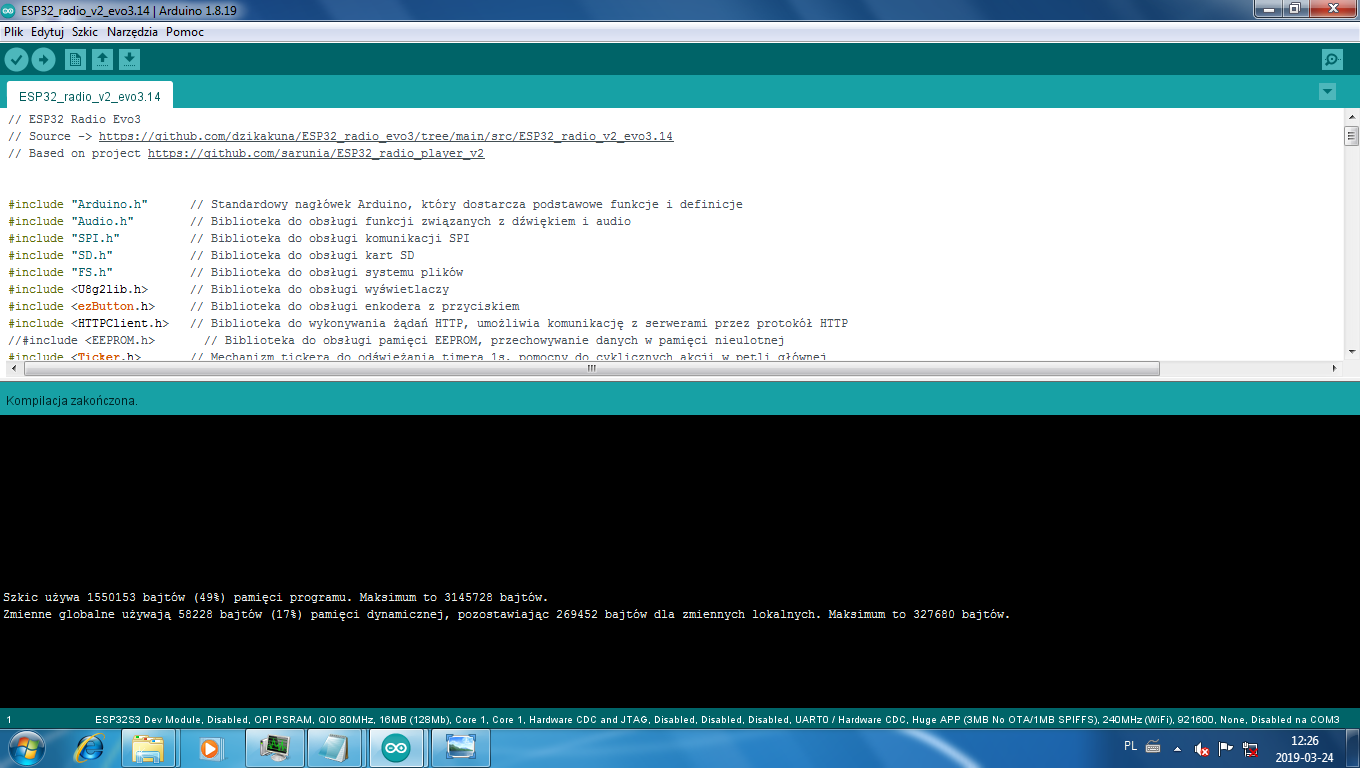
Task: Save the sketch with the Save icon
Action: pyautogui.click(x=129, y=59)
